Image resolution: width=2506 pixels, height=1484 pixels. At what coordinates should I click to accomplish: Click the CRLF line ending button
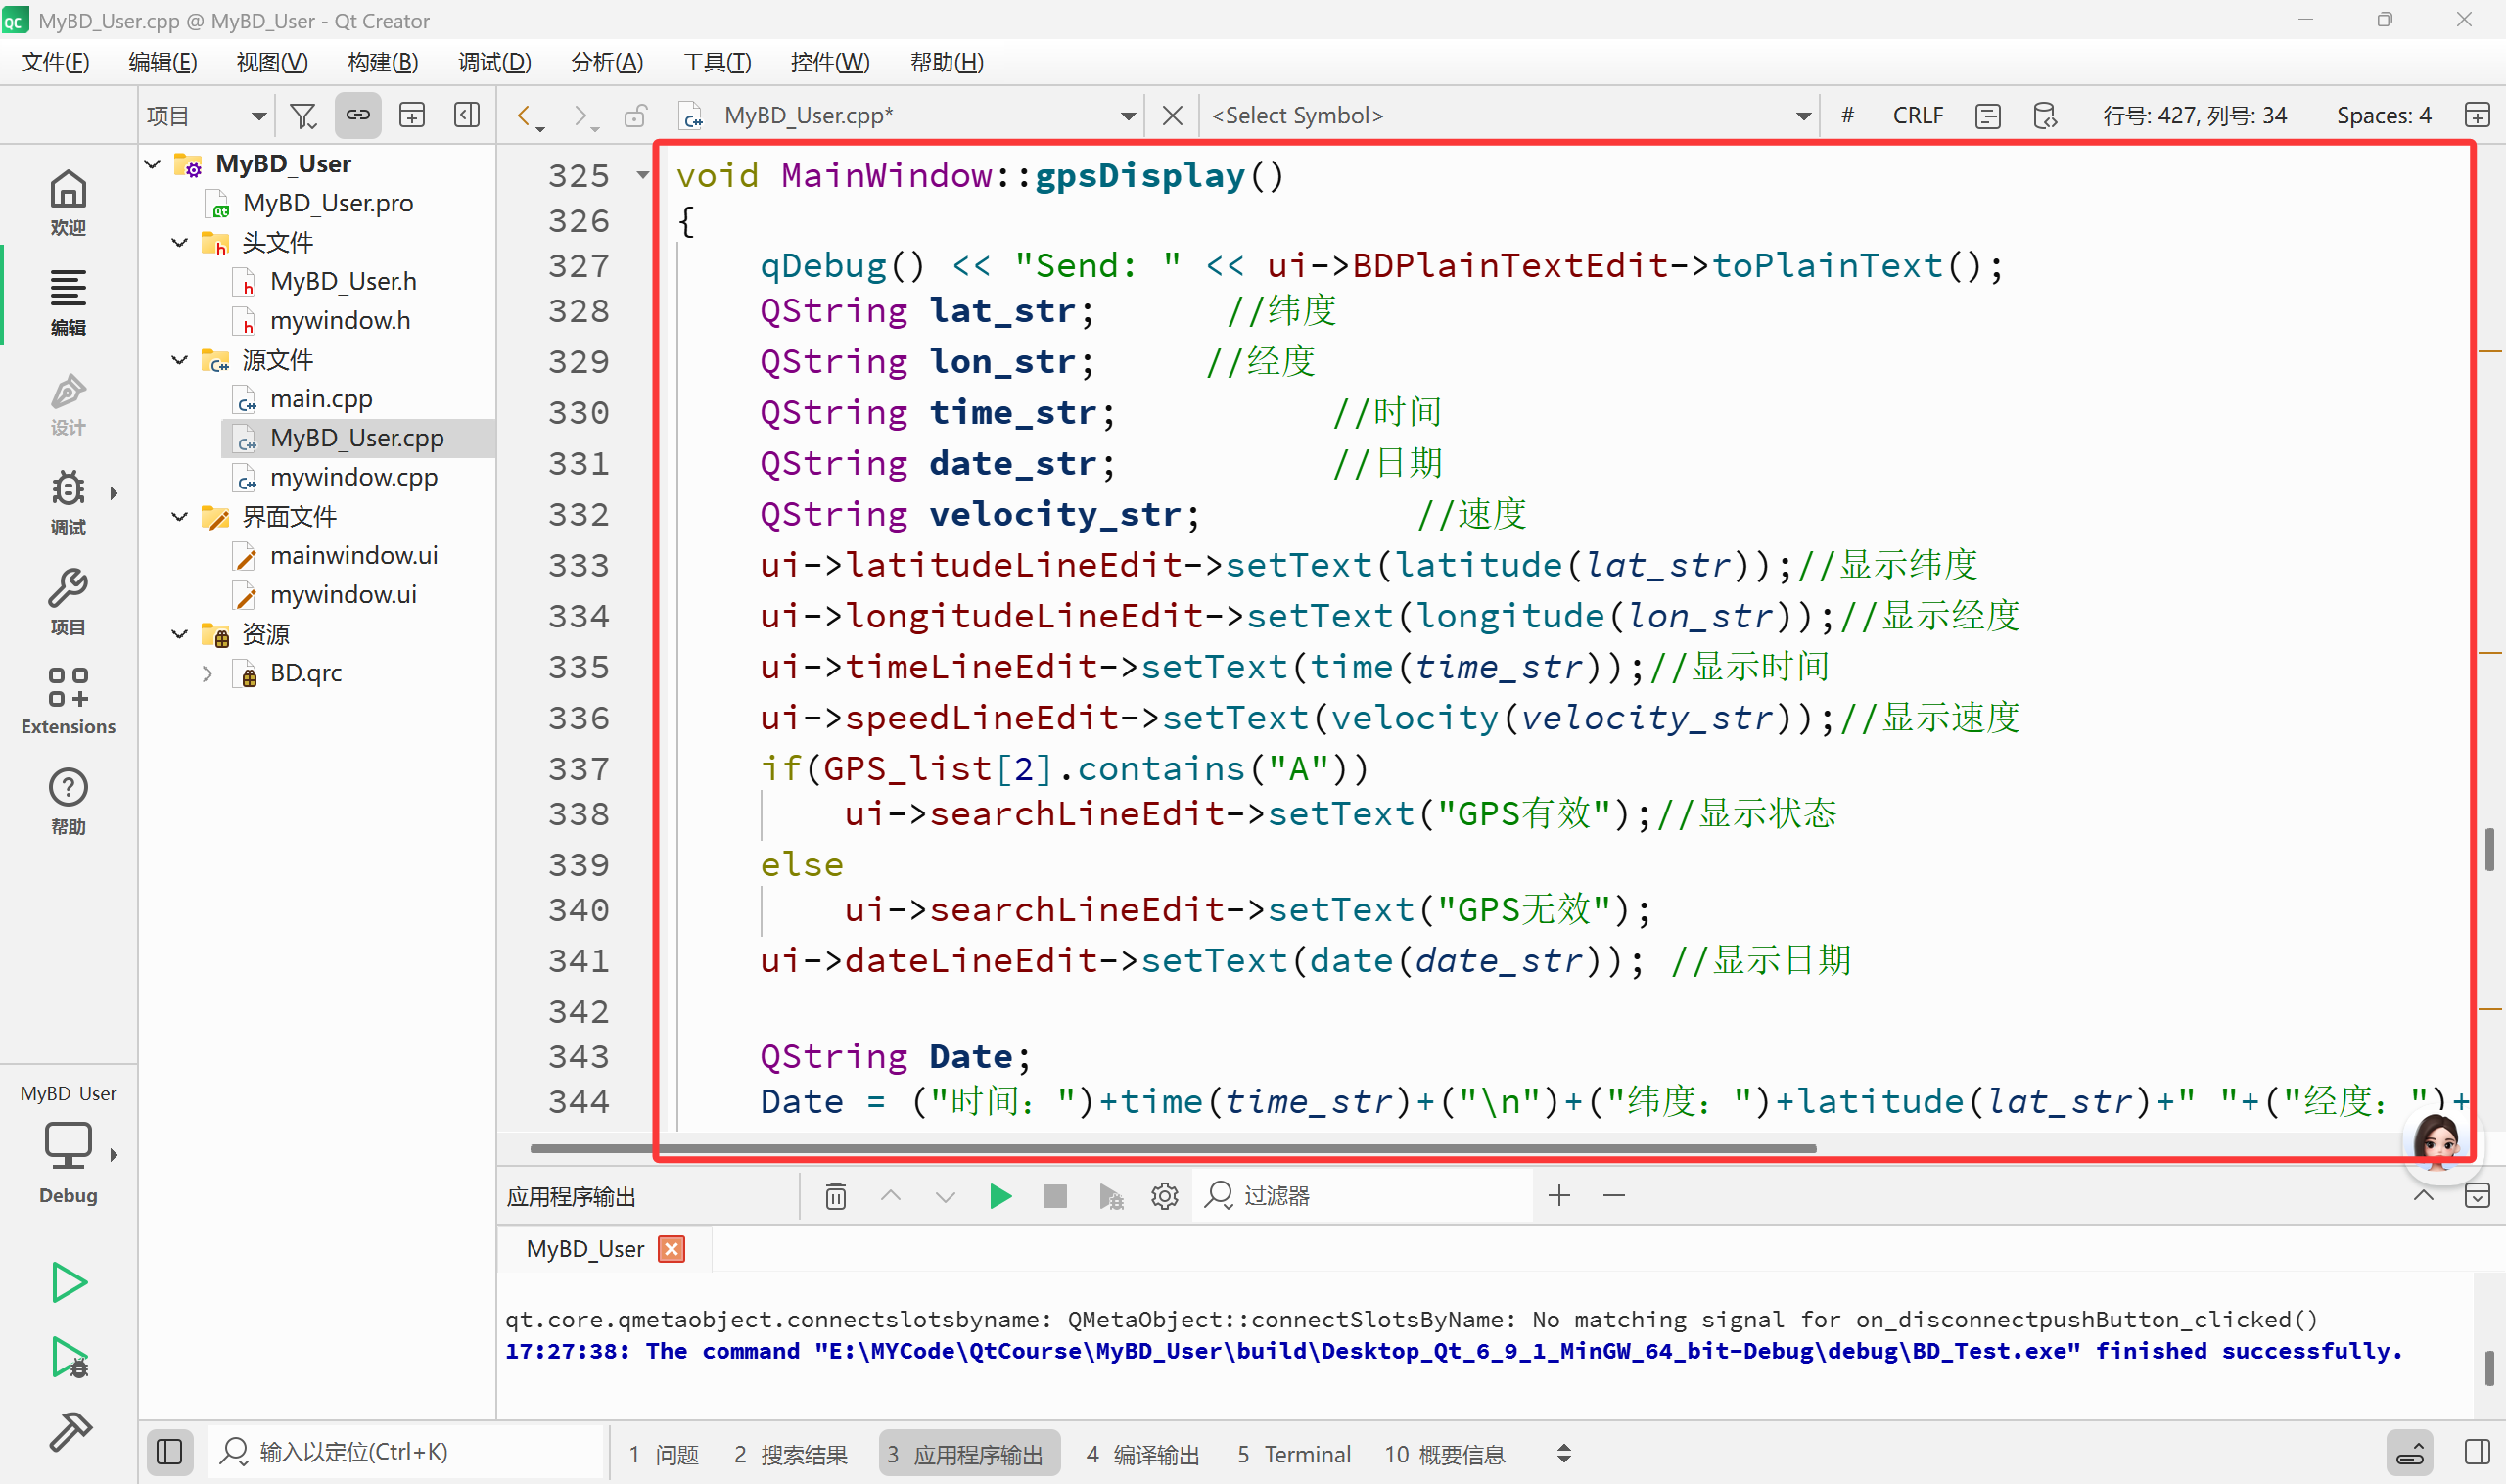(1917, 116)
